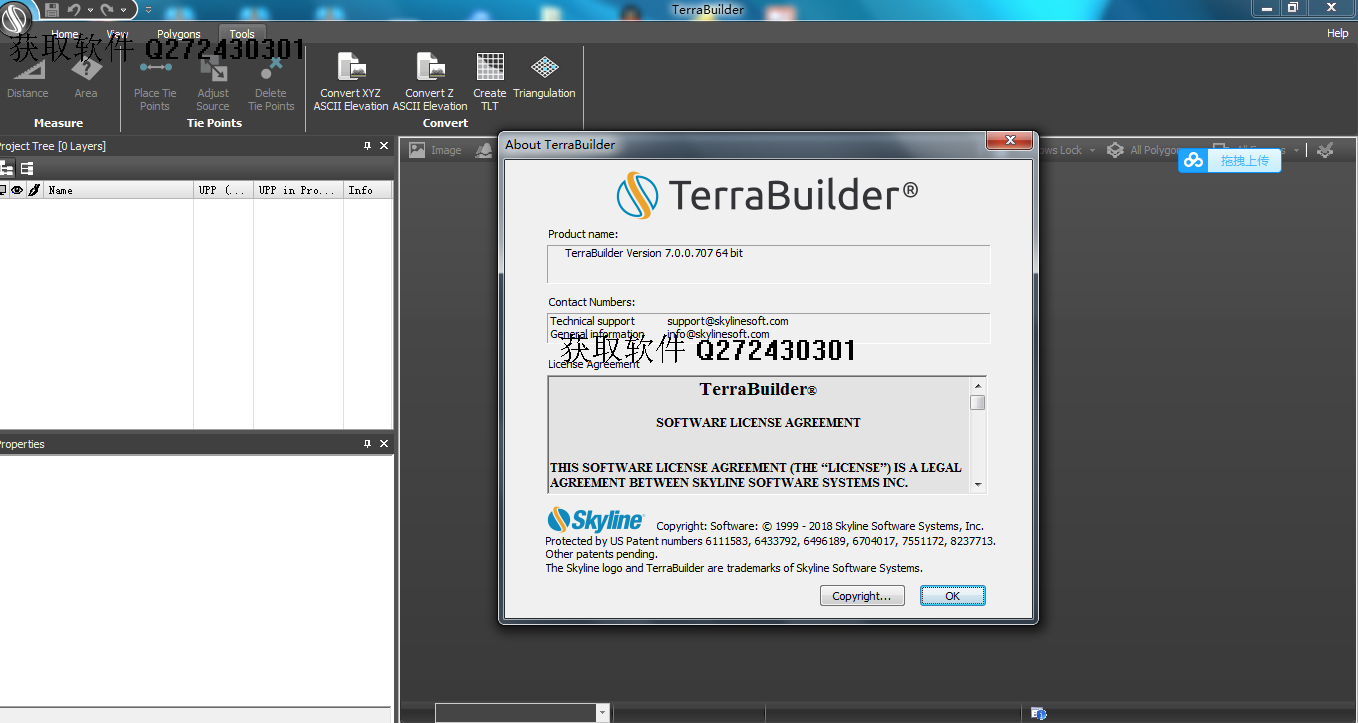The width and height of the screenshot is (1358, 723).
Task: Pin the Properties panel
Action: tap(367, 444)
